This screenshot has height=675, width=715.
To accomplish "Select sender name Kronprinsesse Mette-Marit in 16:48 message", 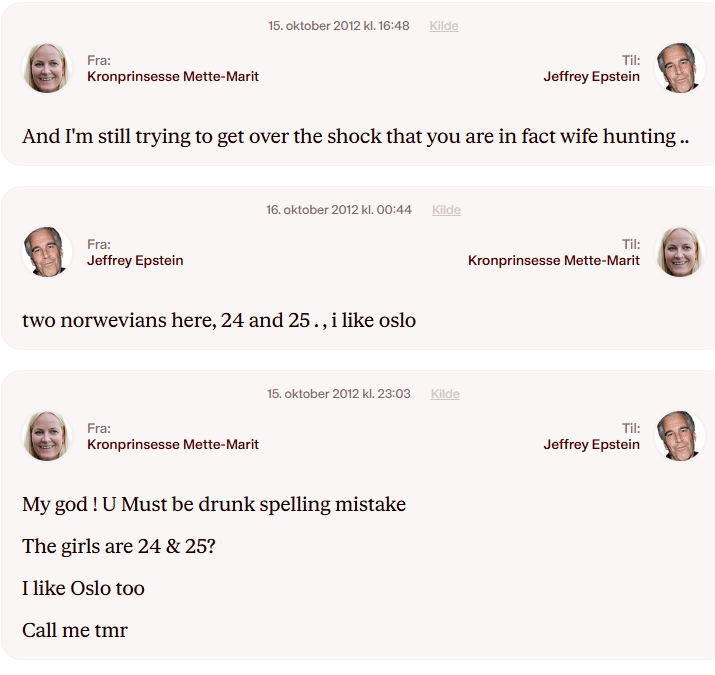I will click(x=173, y=77).
